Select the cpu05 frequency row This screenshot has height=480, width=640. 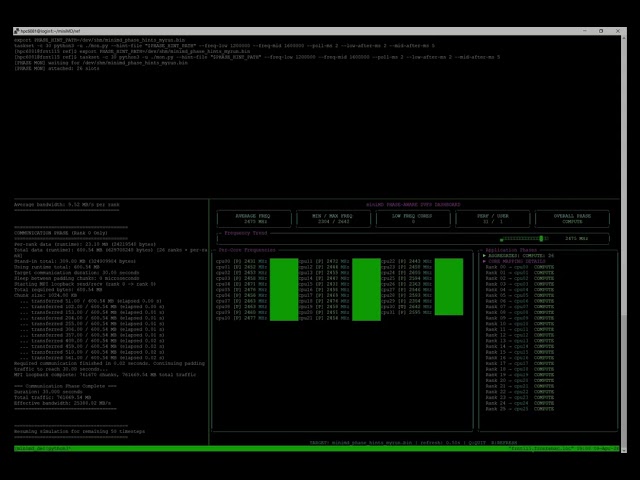tap(241, 289)
